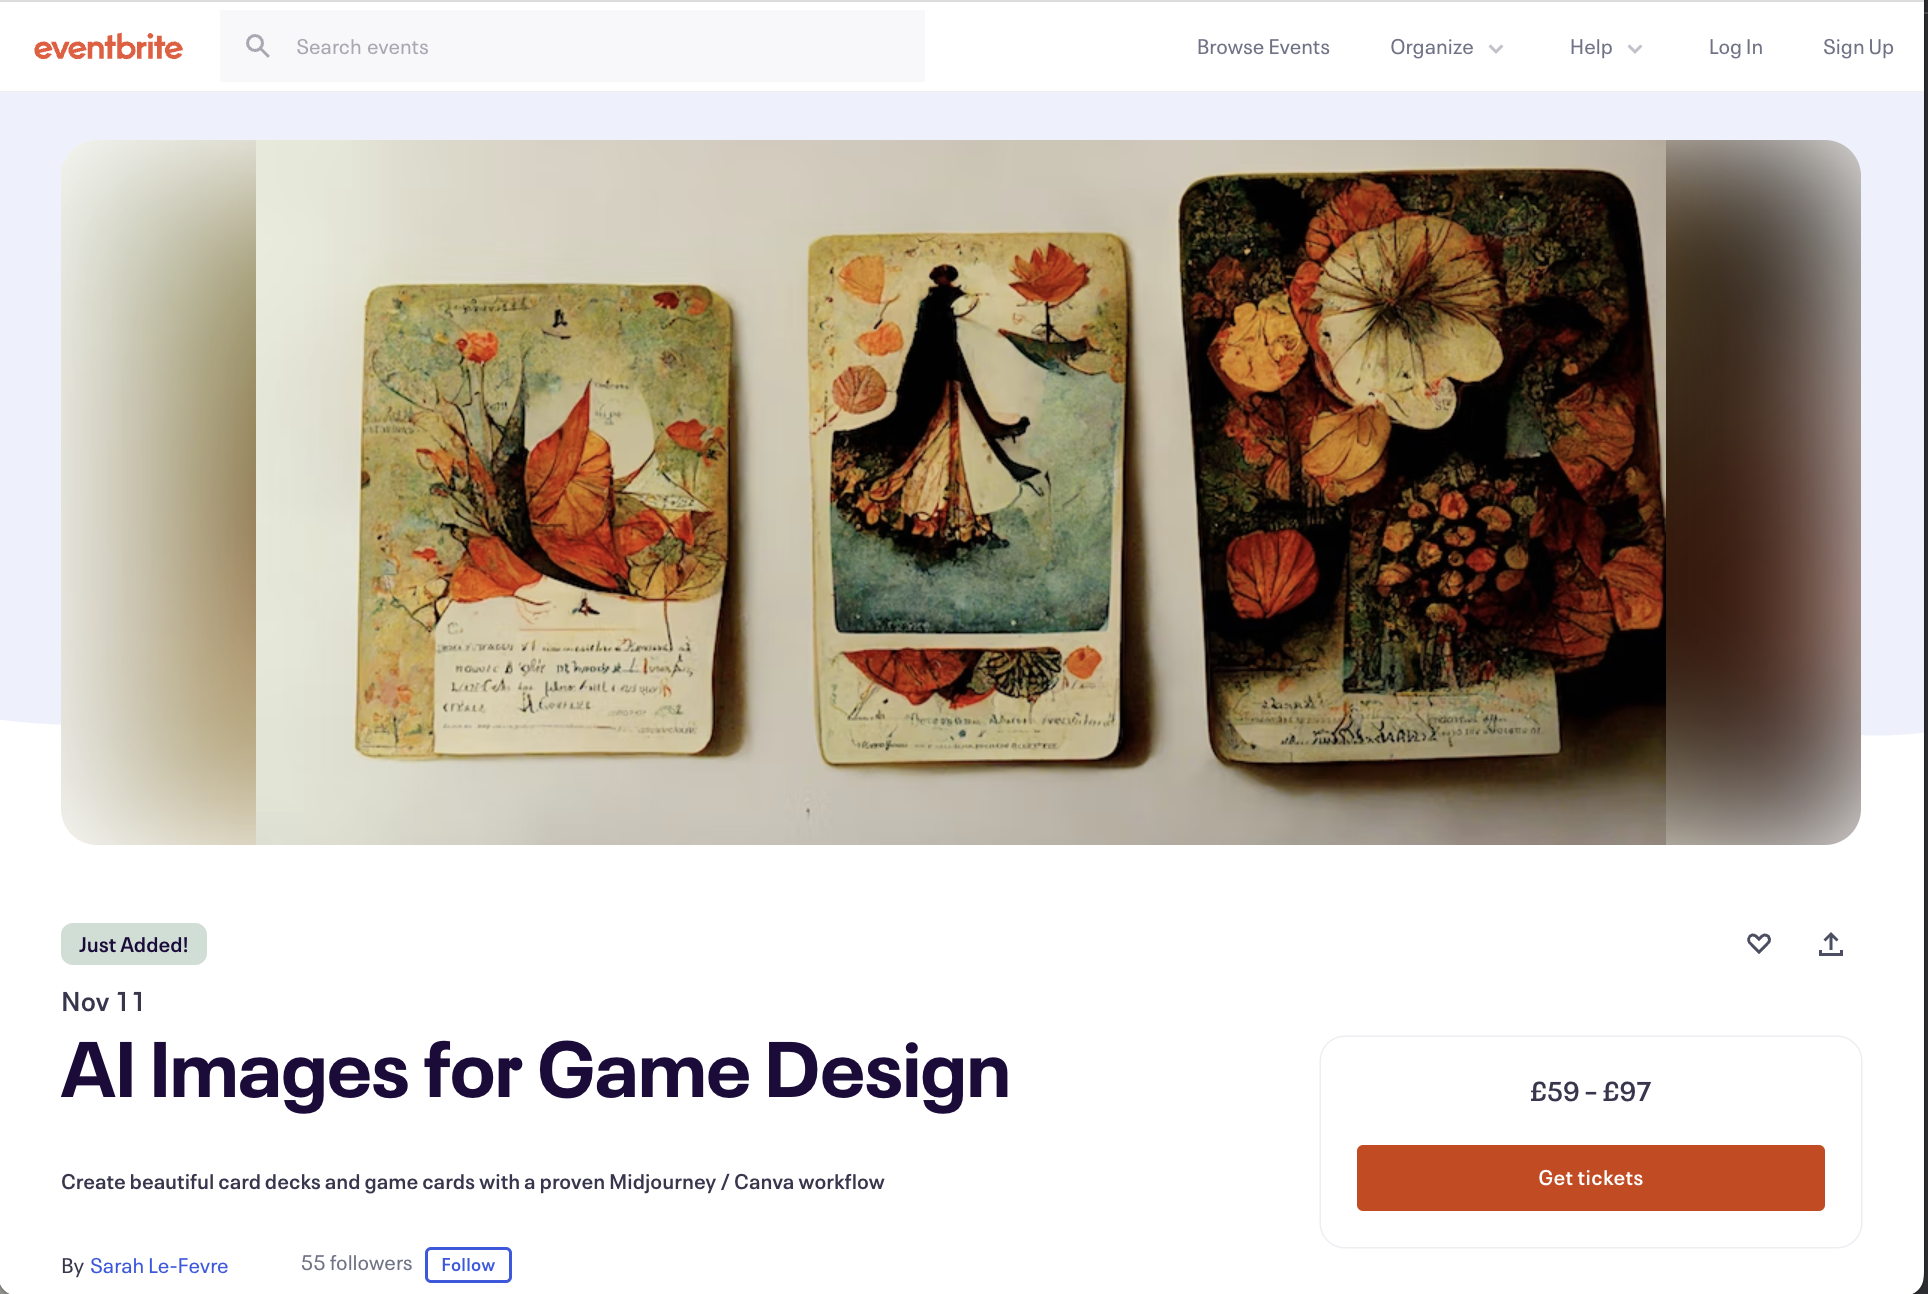This screenshot has width=1928, height=1294.
Task: Open the Help menu
Action: [x=1606, y=47]
